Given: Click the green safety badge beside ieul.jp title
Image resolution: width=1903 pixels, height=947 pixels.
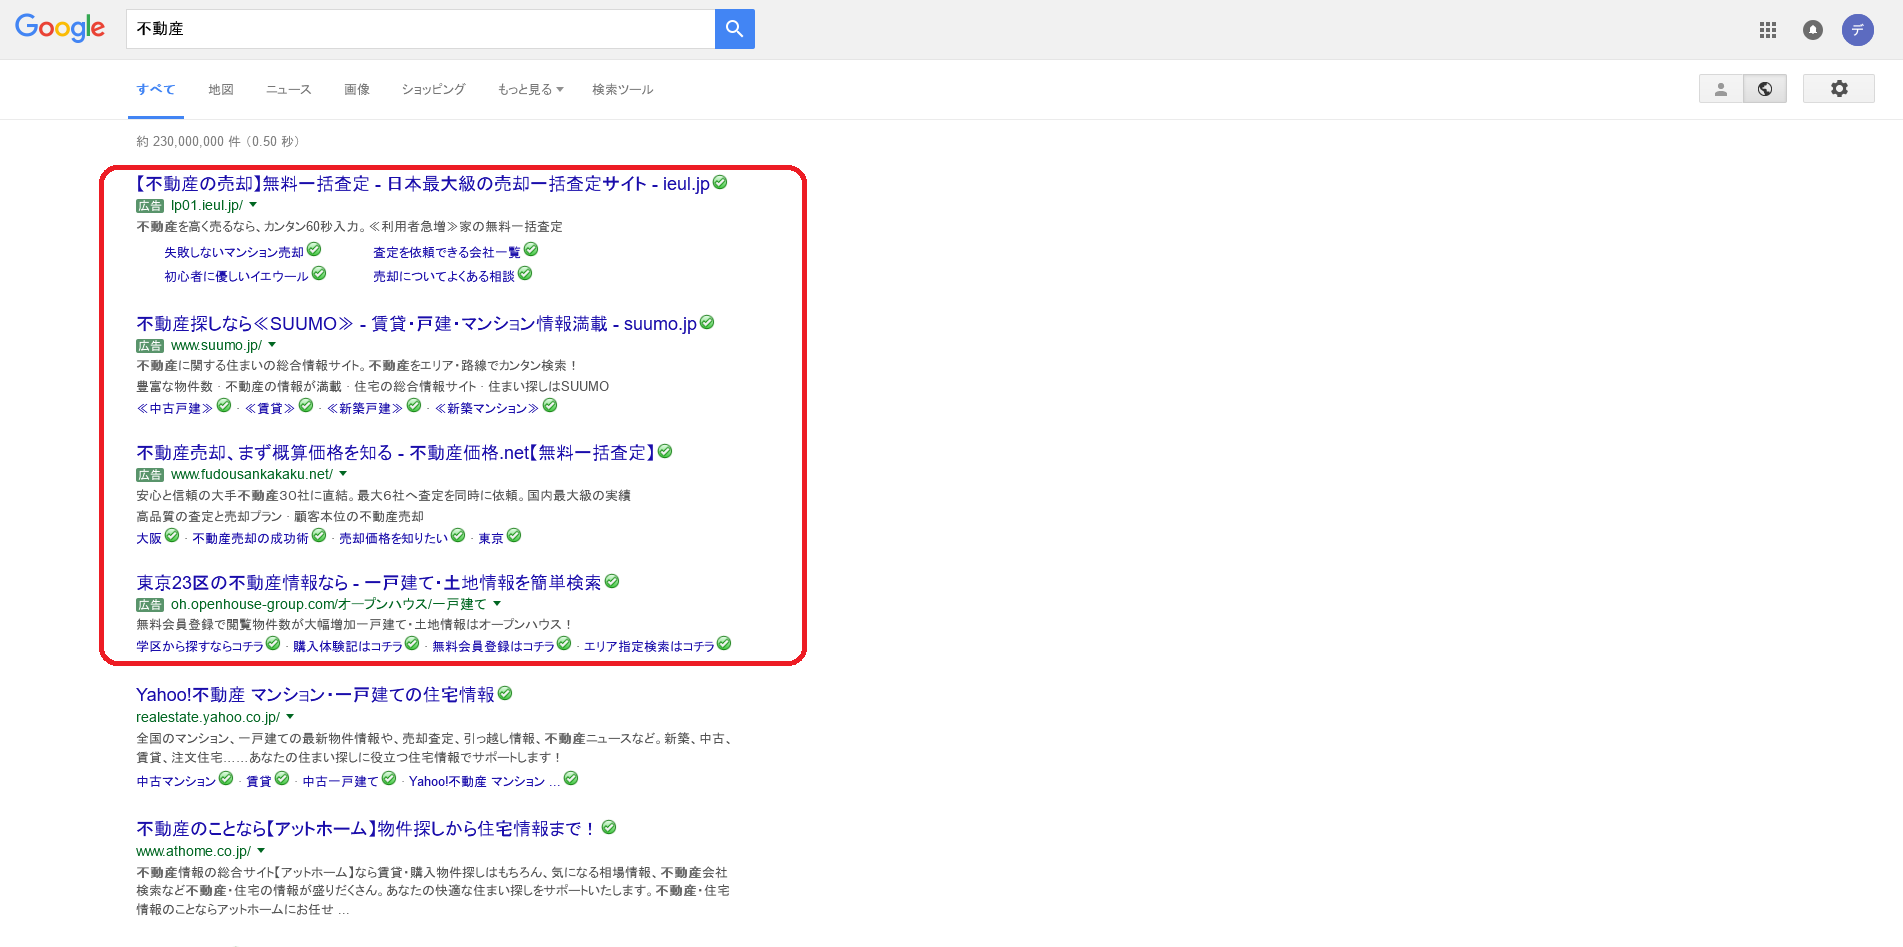Looking at the screenshot, I should click(720, 183).
